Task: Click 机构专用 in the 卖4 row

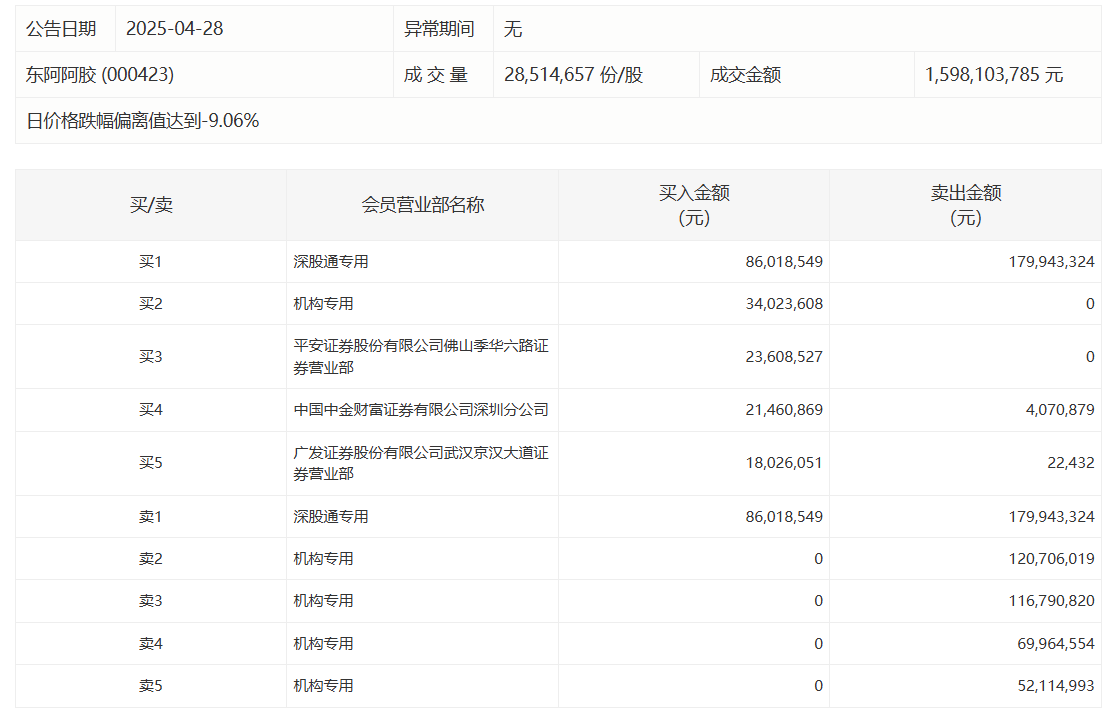Action: coord(323,643)
